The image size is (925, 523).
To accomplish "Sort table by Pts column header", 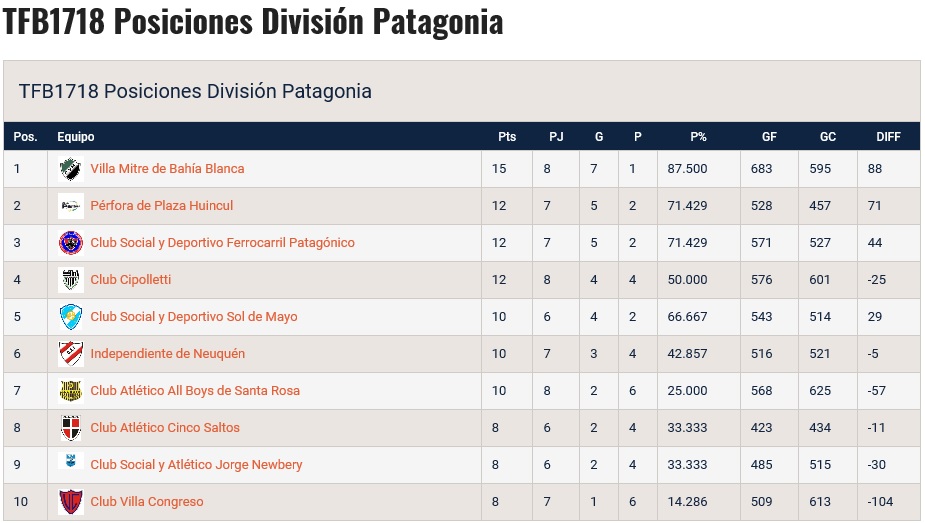I will 507,137.
